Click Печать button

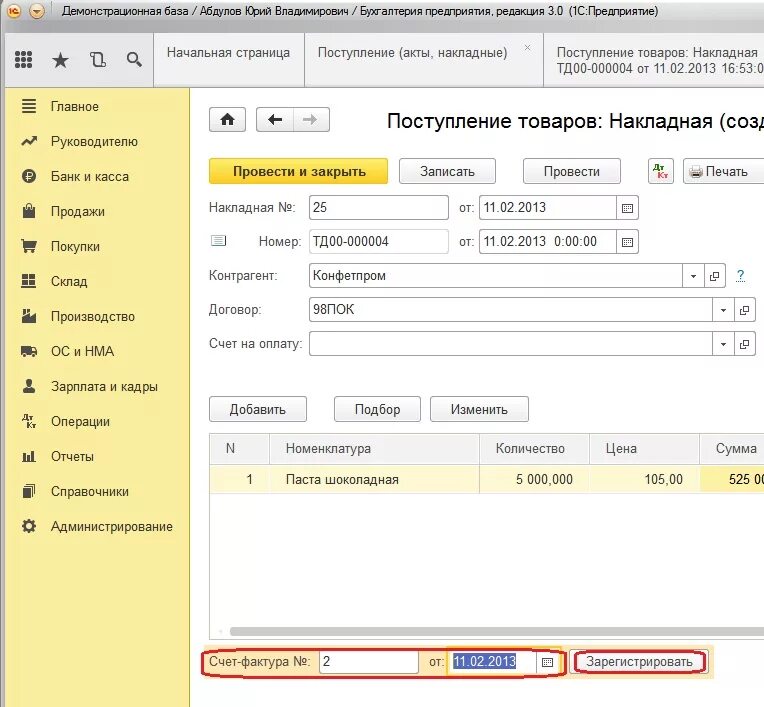(724, 171)
